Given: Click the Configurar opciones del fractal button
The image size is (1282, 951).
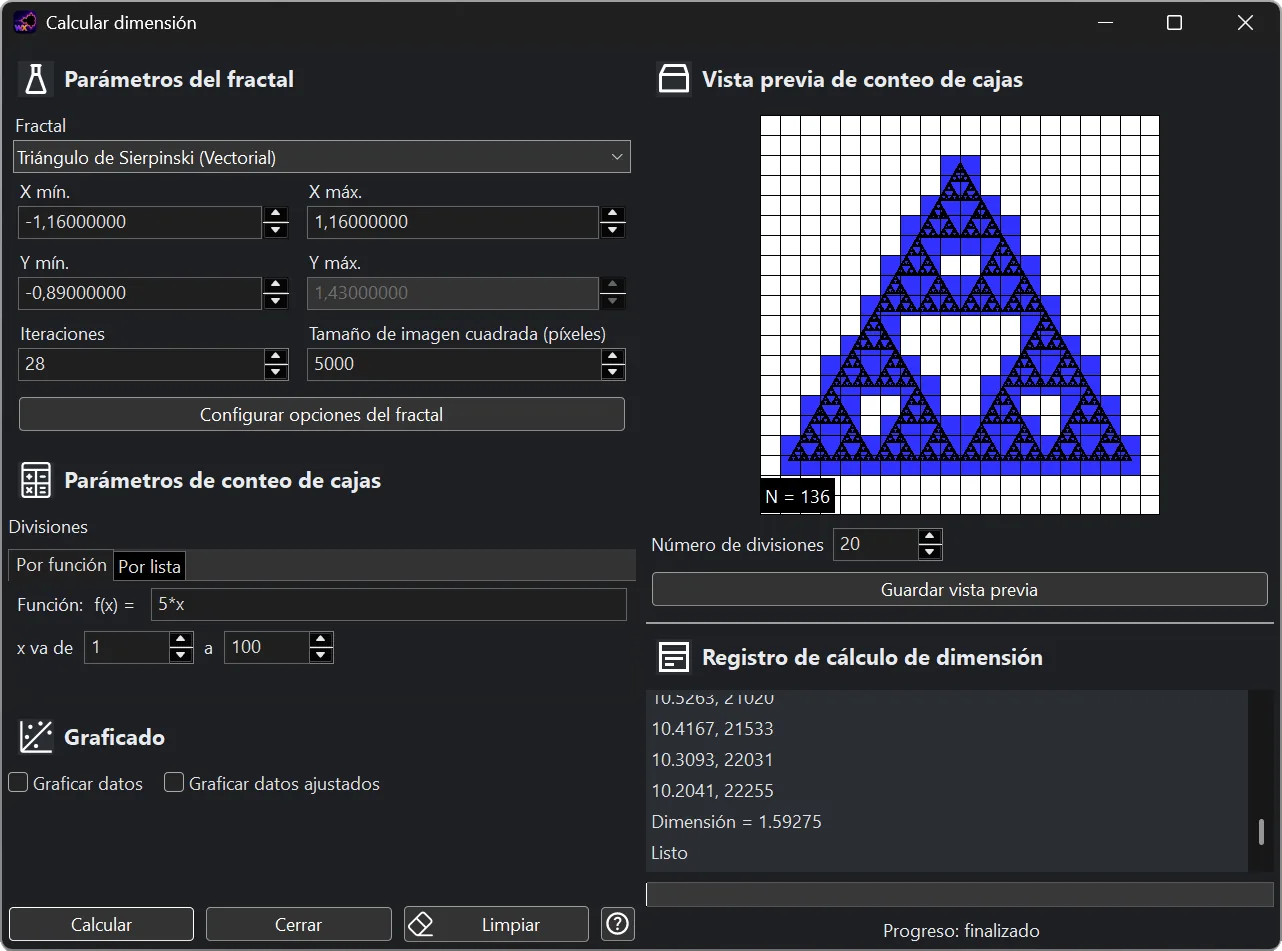Looking at the screenshot, I should pyautogui.click(x=322, y=414).
